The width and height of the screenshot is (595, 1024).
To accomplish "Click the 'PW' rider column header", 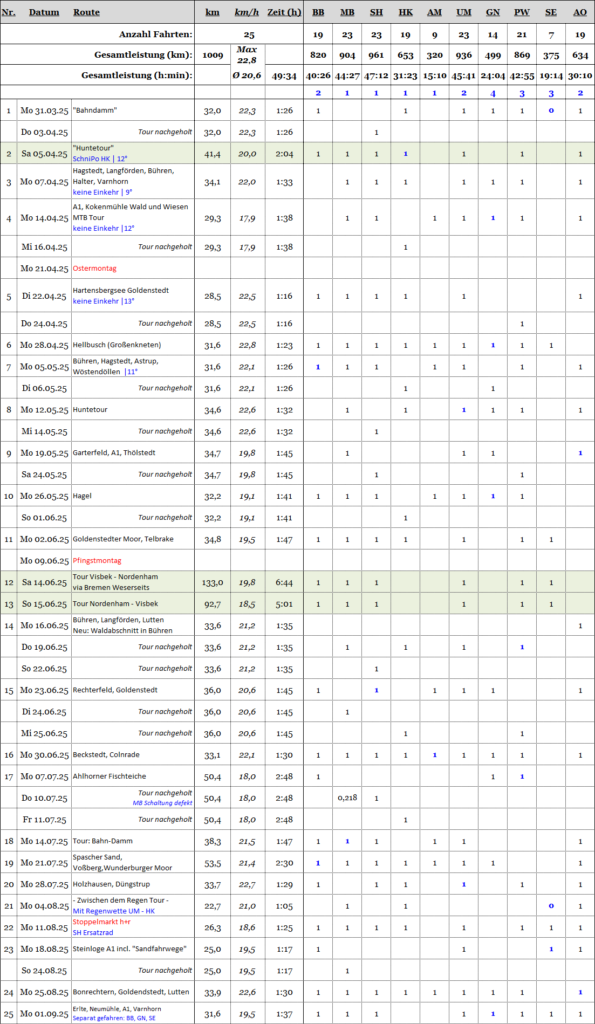I will (522, 12).
